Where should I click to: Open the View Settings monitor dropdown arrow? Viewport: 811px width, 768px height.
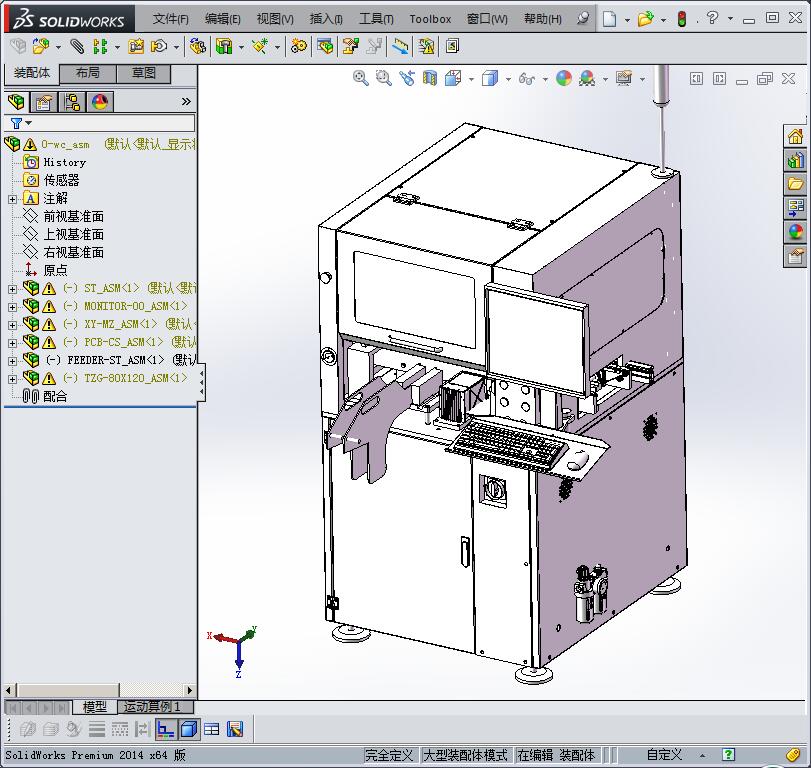tap(642, 80)
